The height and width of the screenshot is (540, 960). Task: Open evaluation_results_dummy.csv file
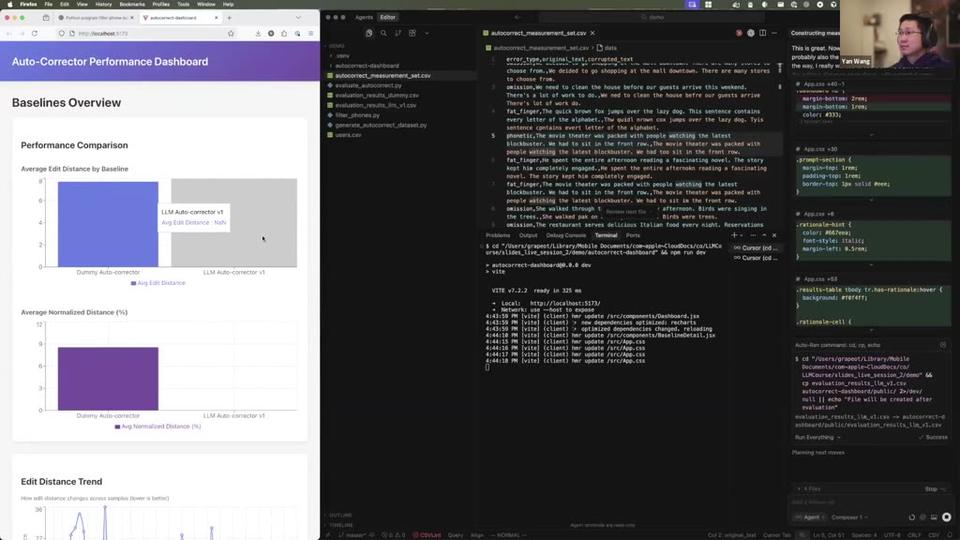click(377, 95)
